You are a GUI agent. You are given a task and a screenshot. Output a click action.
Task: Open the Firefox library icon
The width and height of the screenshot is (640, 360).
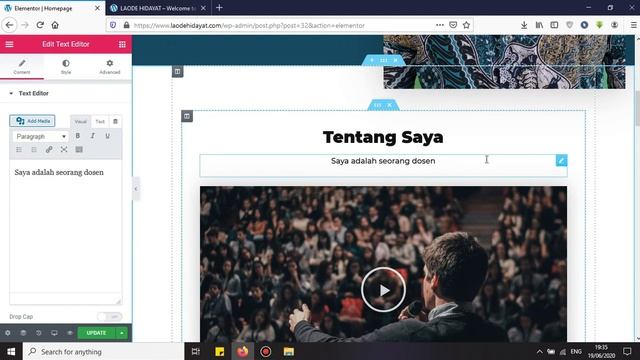click(539, 25)
